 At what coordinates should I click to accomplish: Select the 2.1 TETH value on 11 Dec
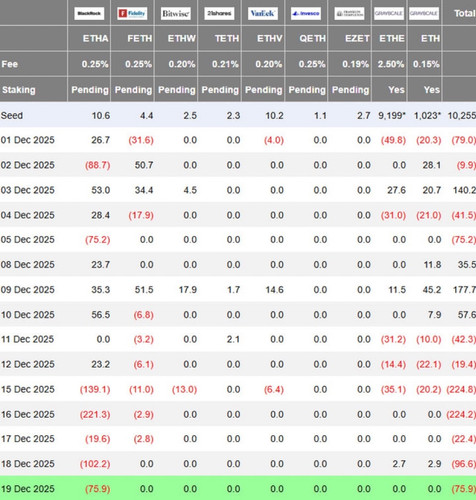click(x=233, y=339)
